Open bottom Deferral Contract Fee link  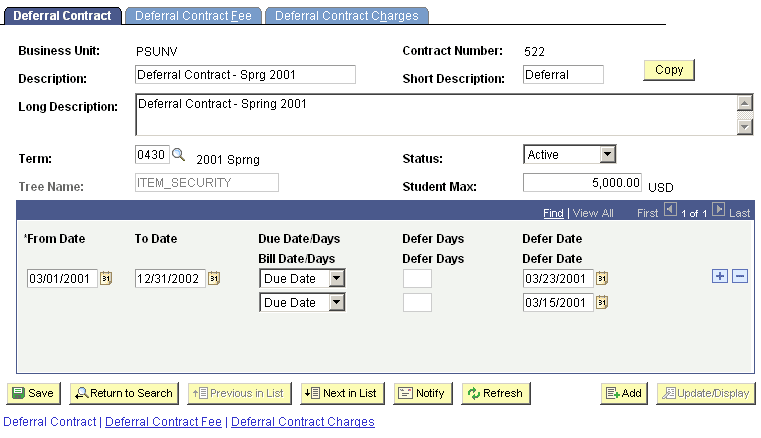pos(163,421)
